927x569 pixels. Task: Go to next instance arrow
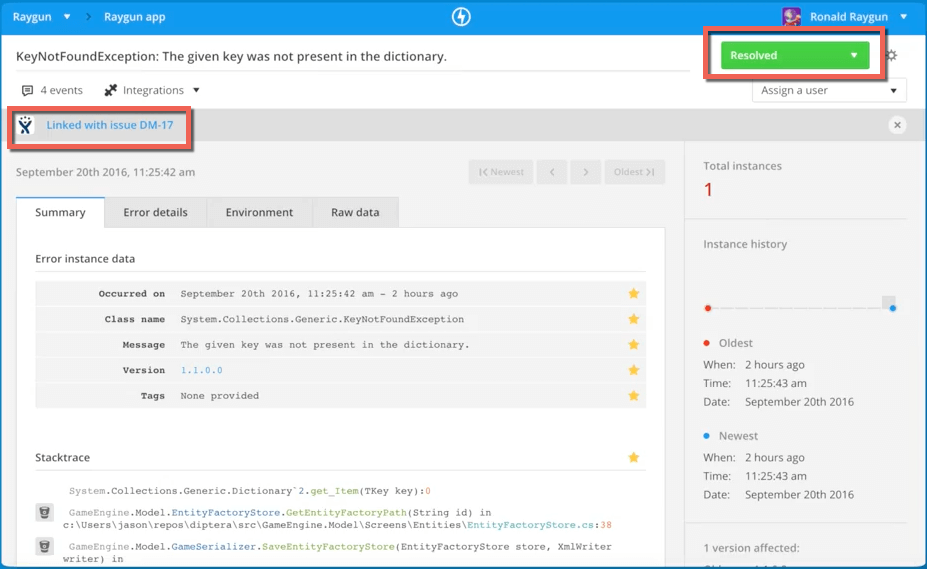coord(585,172)
